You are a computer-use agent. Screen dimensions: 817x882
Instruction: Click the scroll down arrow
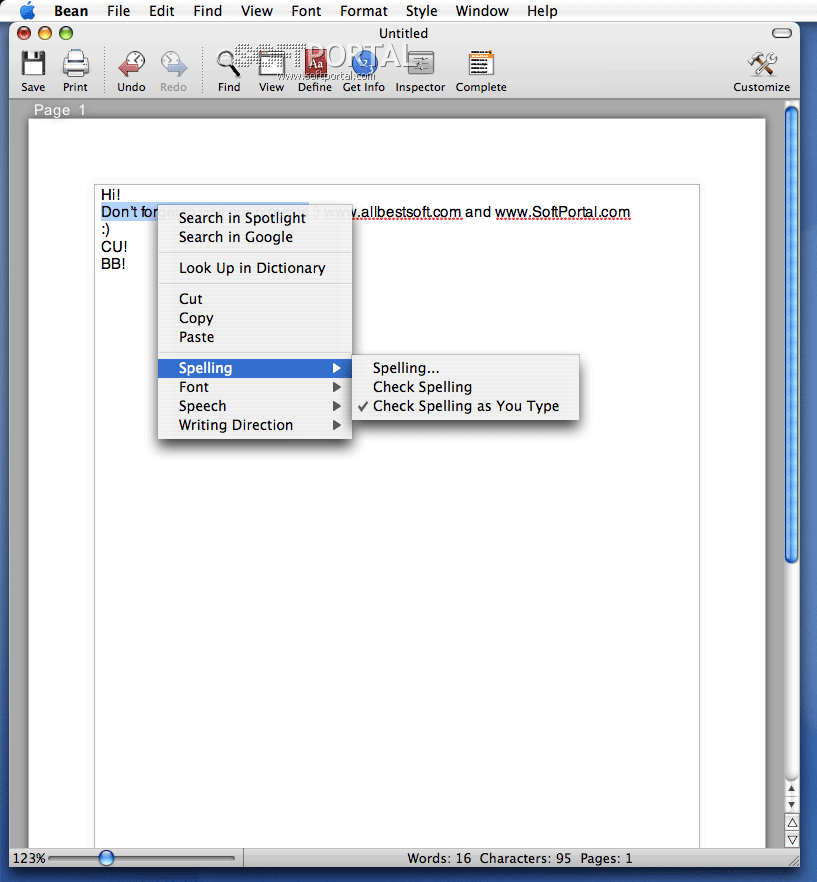tap(792, 805)
